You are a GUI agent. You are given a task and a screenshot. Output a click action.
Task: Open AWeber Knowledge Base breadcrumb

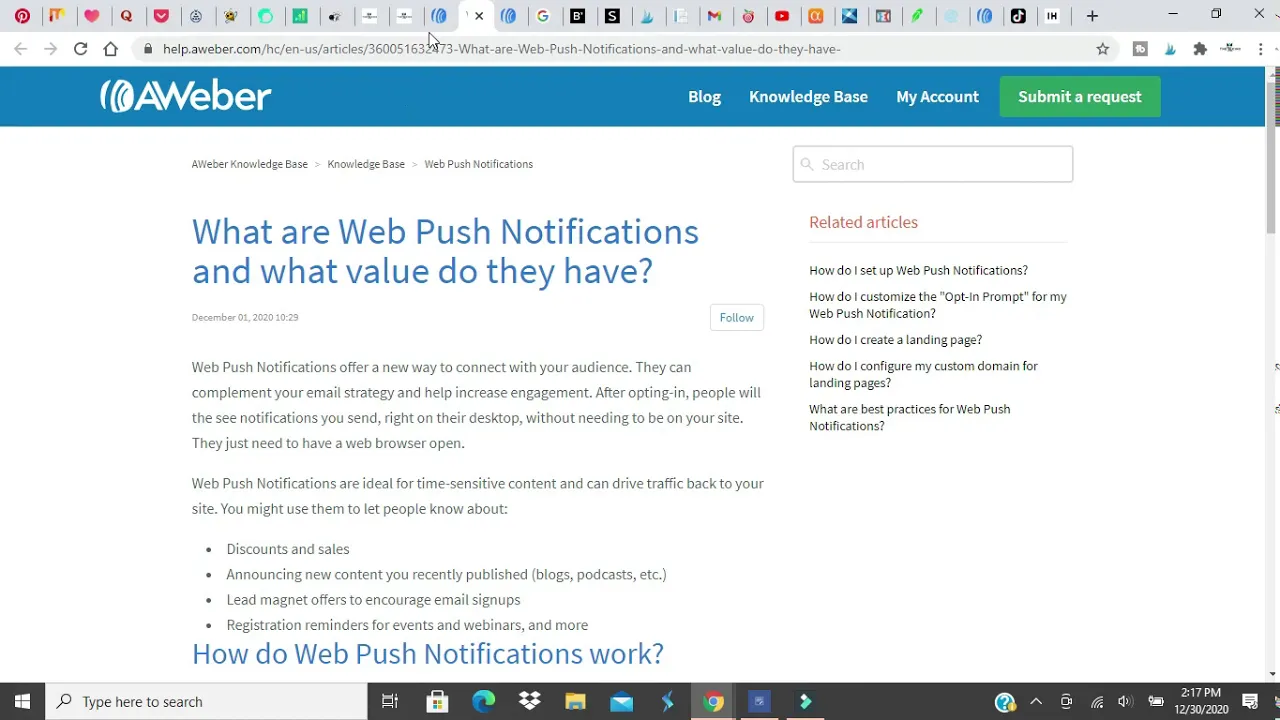point(250,164)
